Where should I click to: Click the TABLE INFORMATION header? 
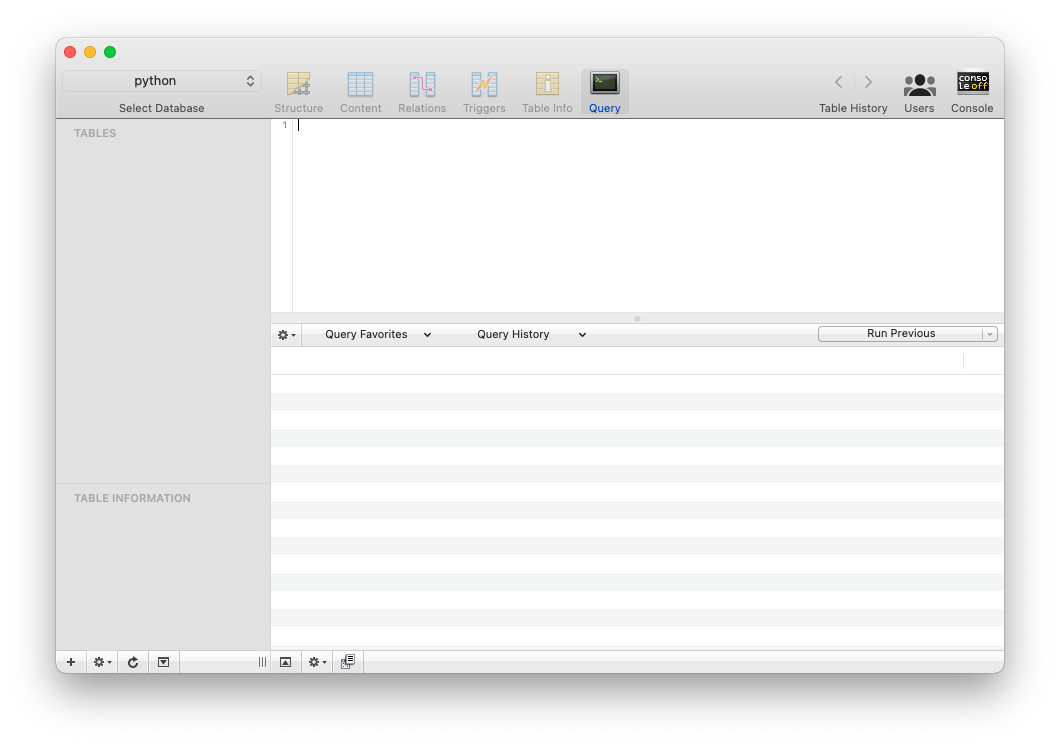click(x=132, y=498)
